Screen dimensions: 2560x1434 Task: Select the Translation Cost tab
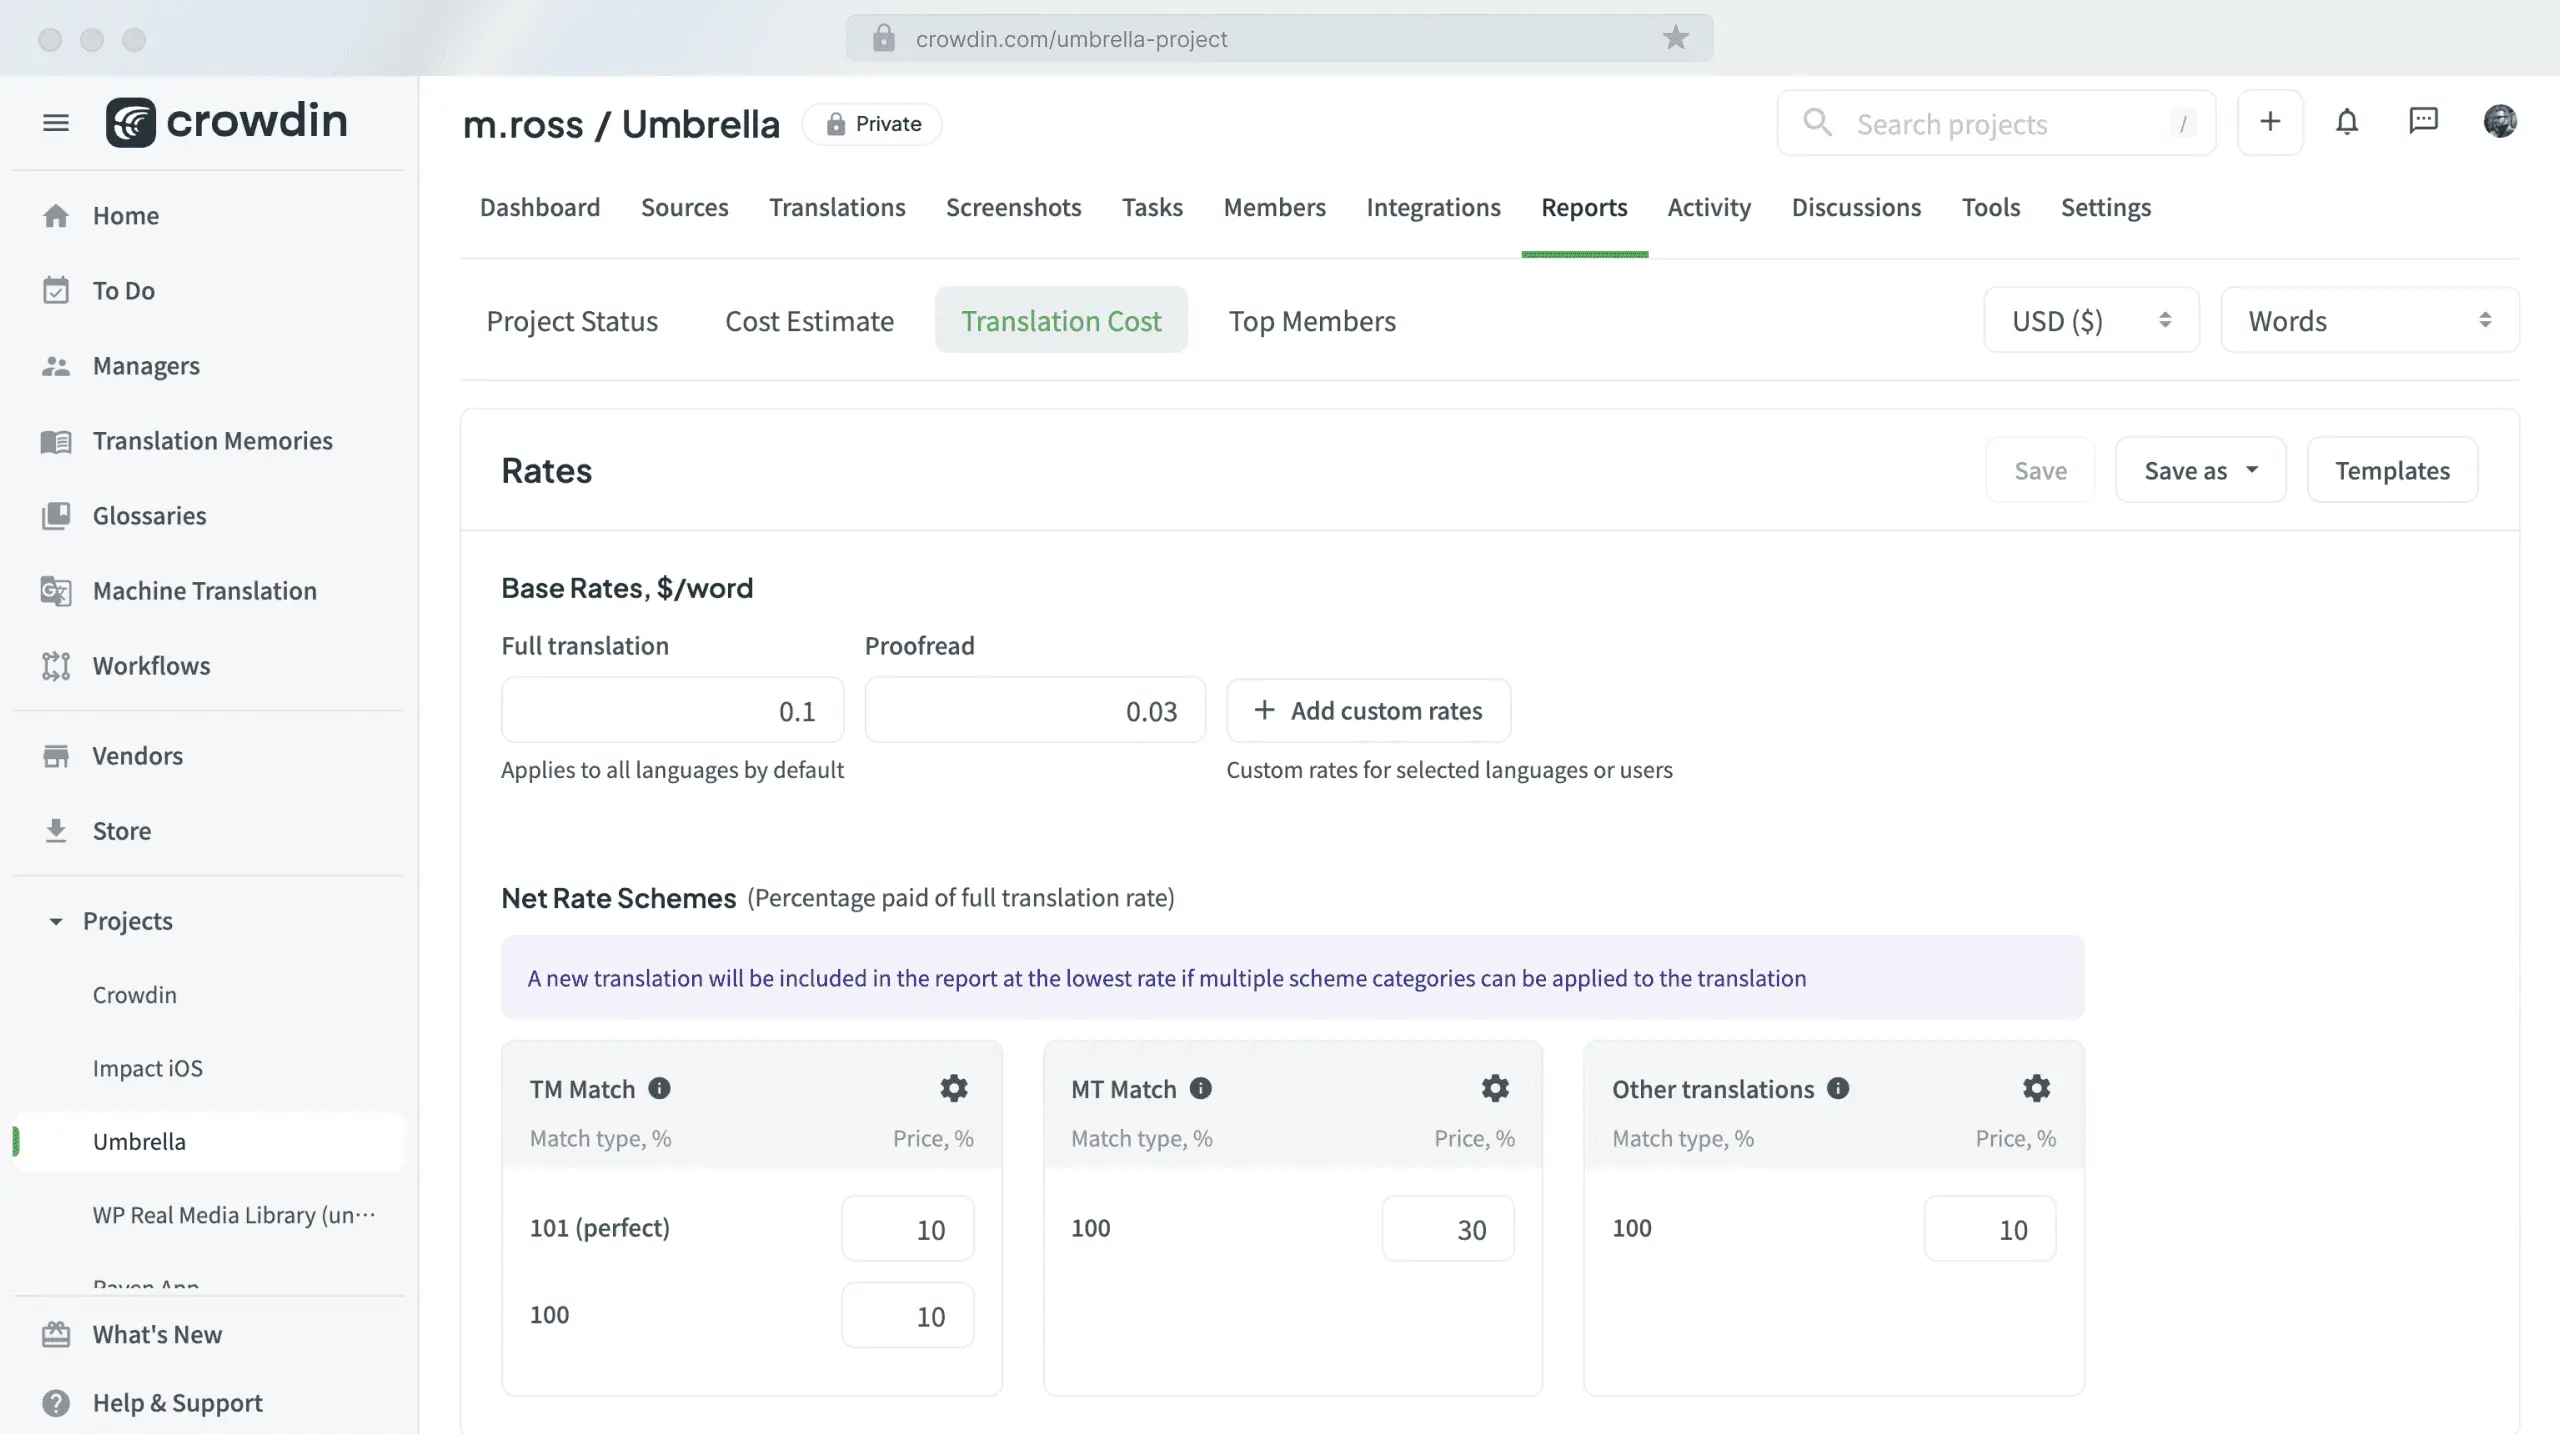pos(1060,318)
